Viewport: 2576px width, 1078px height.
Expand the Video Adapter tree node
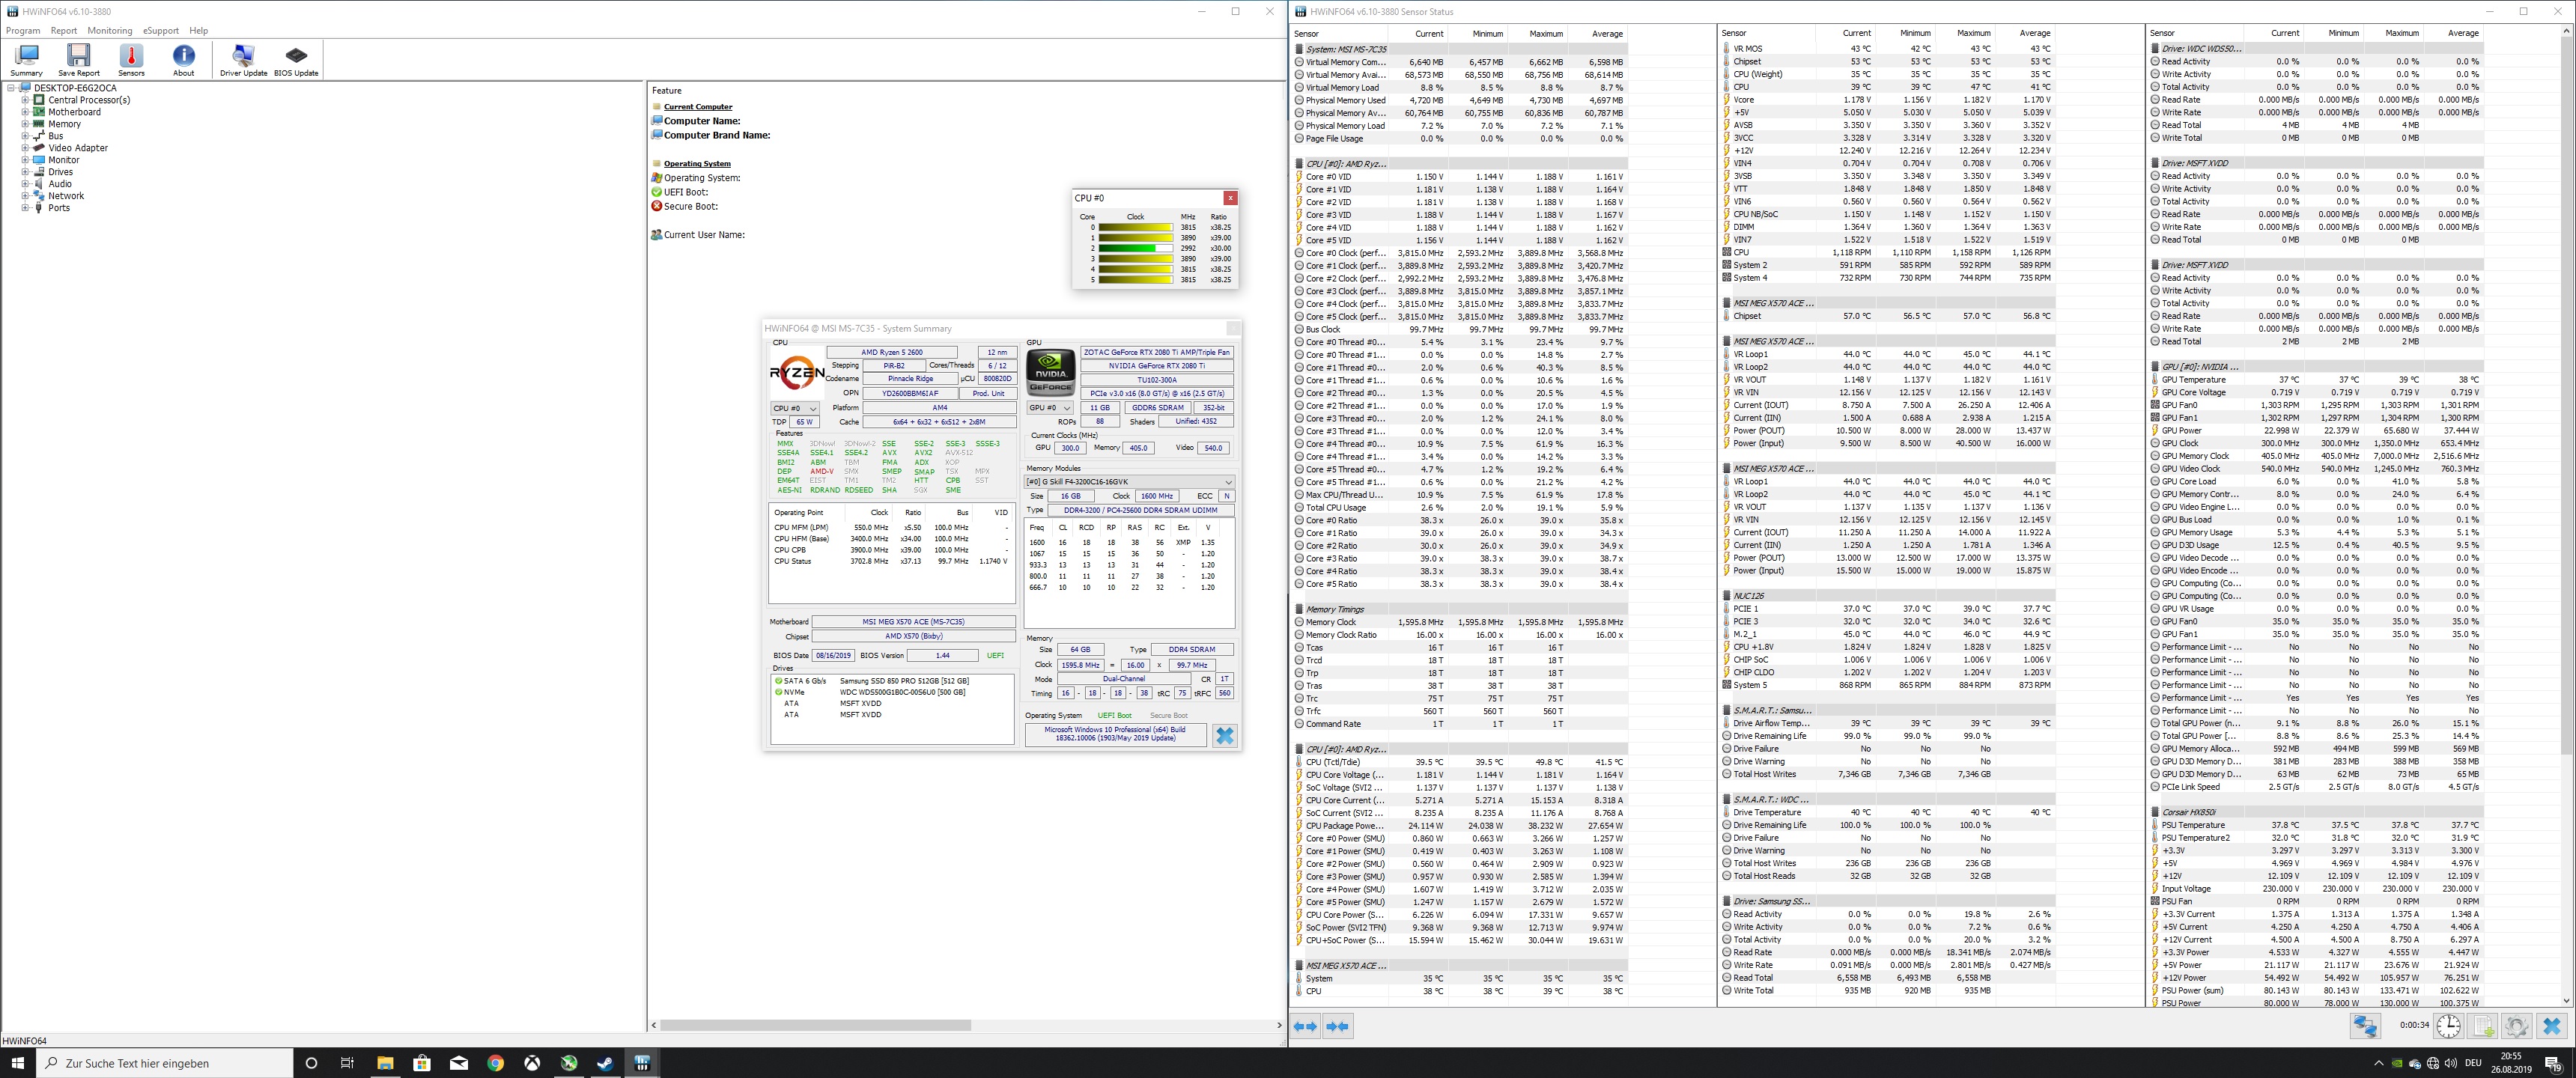click(x=25, y=148)
